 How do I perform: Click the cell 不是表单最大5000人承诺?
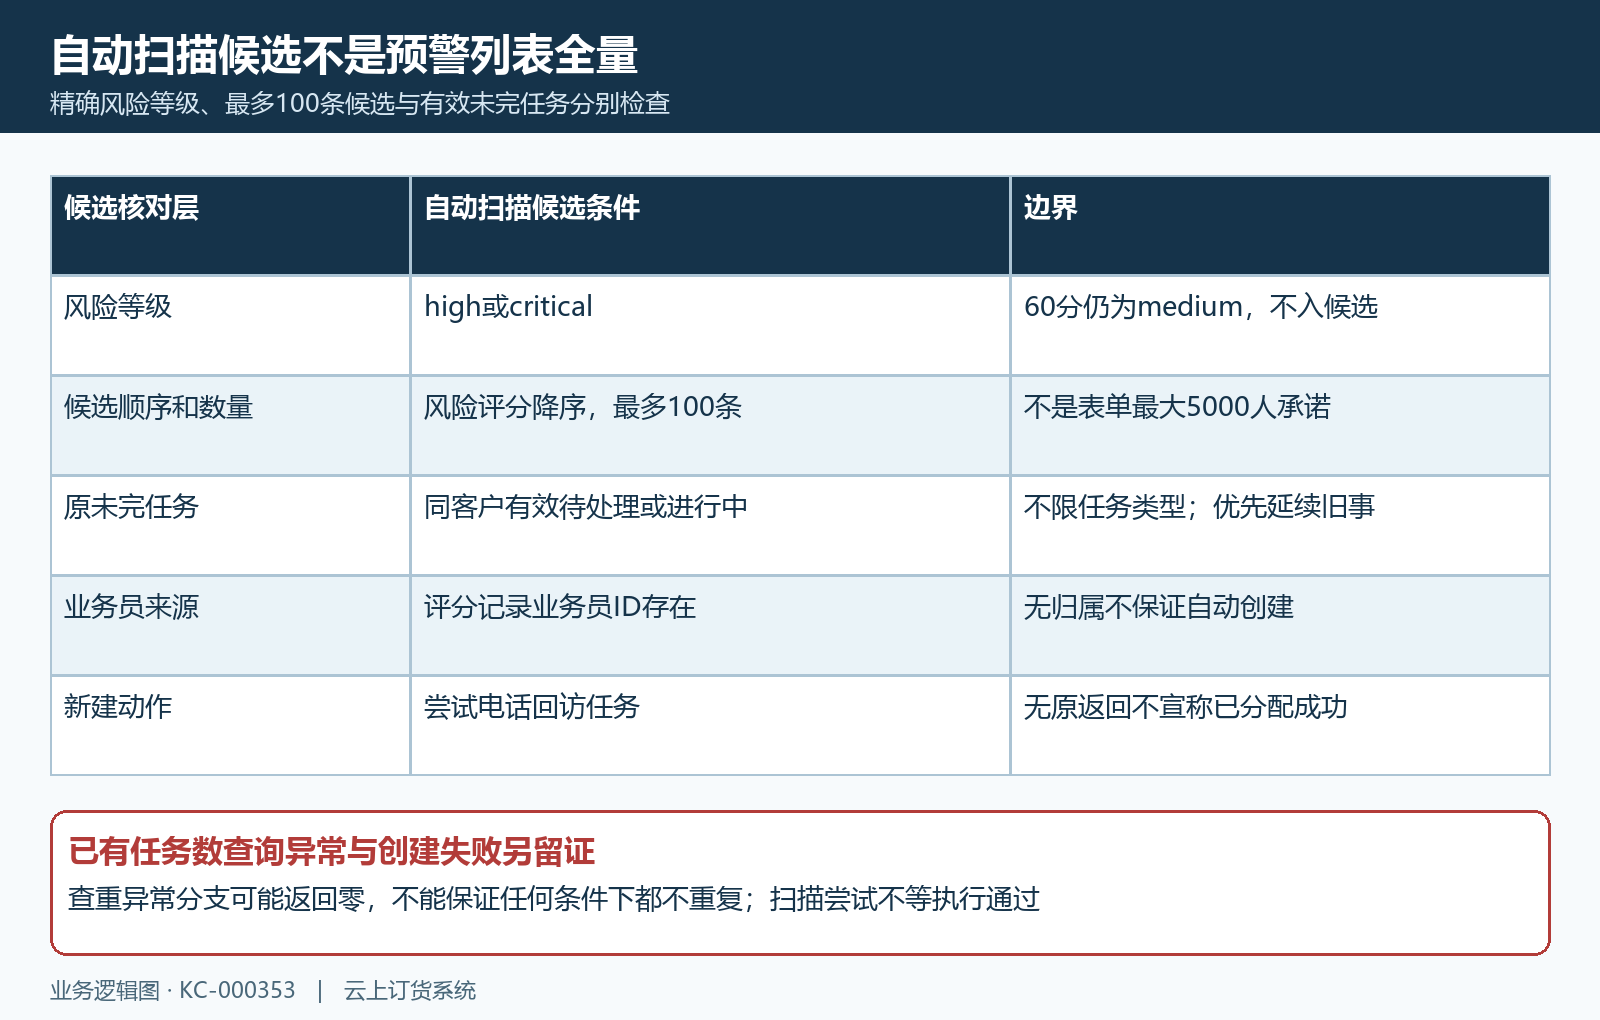(x=1280, y=426)
